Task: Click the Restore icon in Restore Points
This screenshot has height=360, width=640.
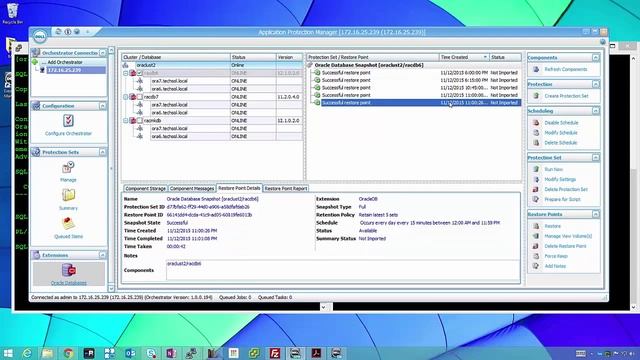Action: (x=536, y=226)
